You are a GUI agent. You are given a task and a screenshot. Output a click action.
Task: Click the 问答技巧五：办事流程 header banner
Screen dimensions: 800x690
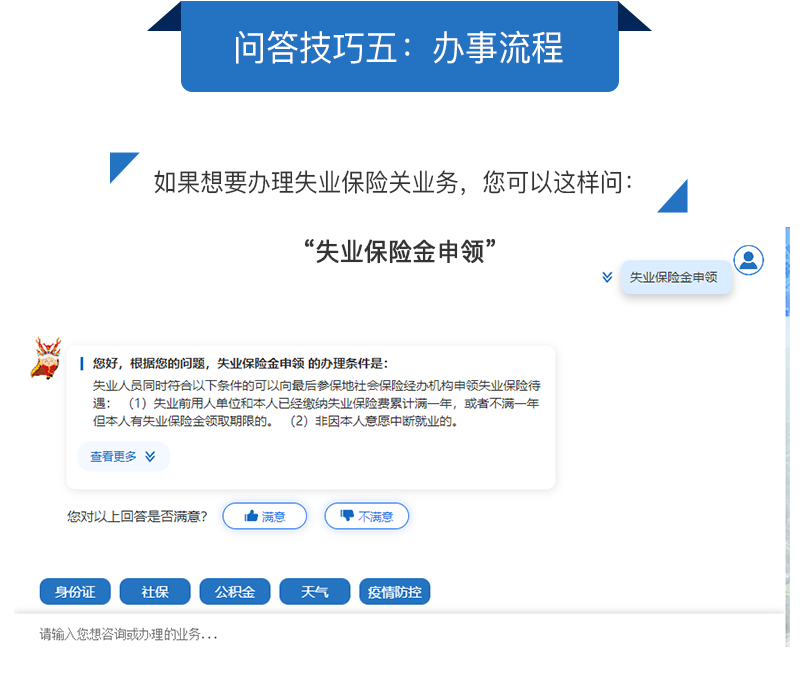coord(399,47)
